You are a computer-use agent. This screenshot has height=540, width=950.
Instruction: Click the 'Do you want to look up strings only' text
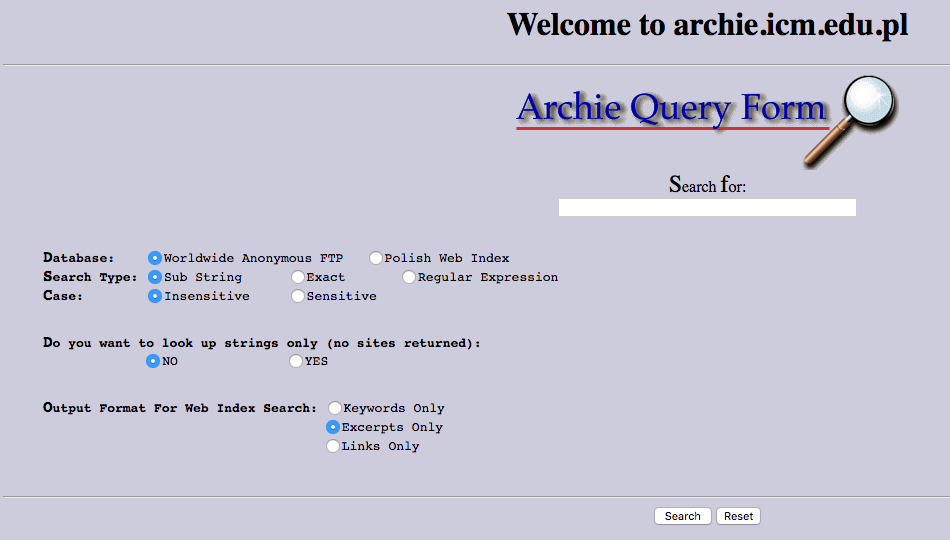[x=262, y=343]
